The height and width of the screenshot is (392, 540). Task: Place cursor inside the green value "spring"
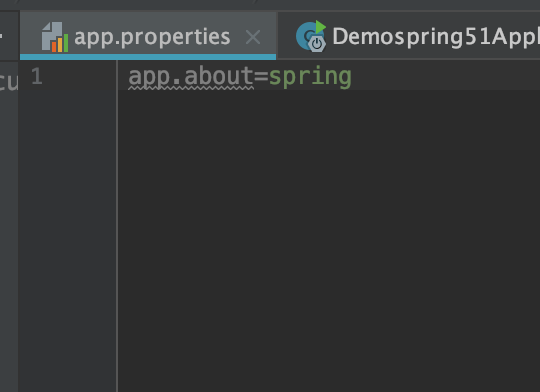[x=310, y=78]
